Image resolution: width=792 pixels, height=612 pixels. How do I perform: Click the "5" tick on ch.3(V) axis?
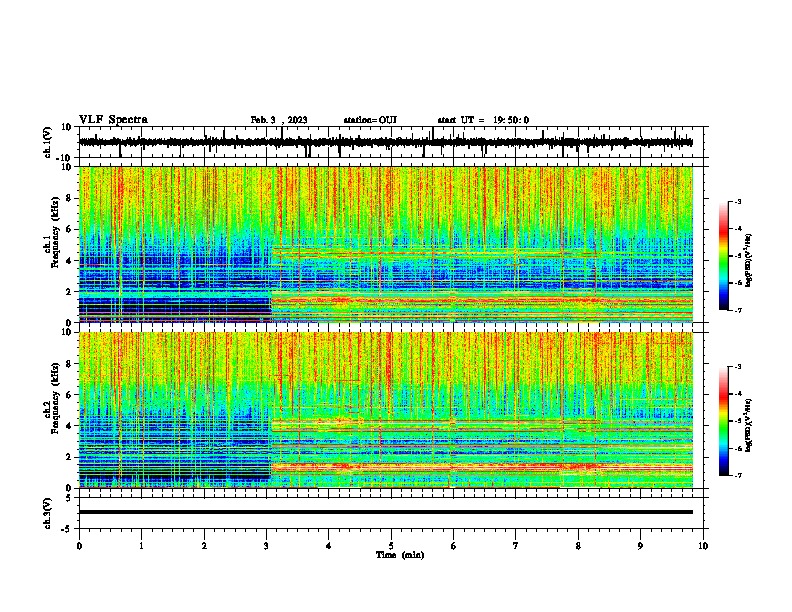coord(69,497)
